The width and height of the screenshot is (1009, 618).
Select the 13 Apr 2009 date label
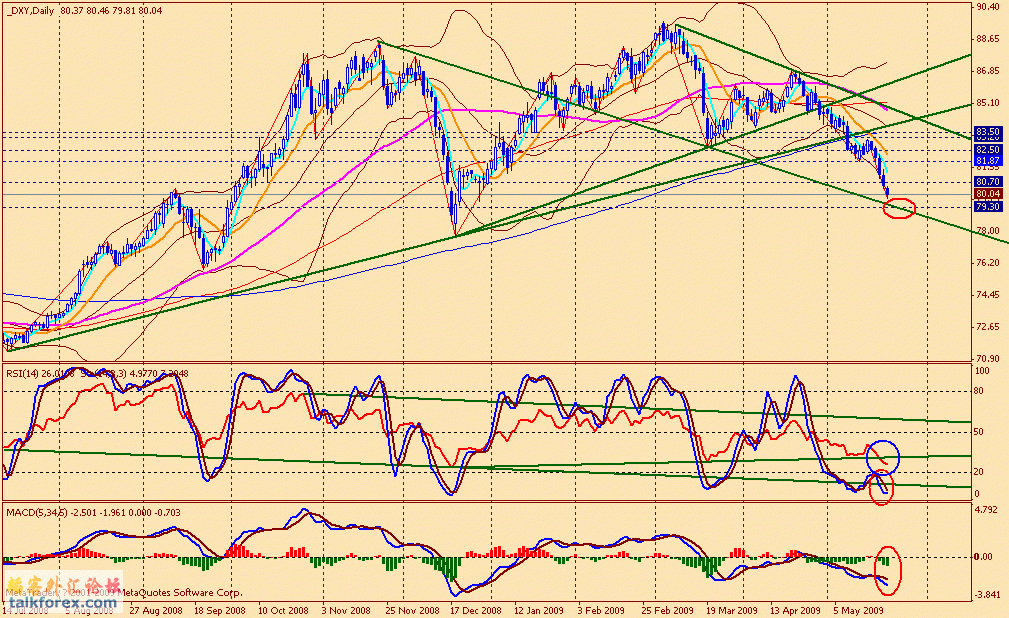tap(795, 610)
